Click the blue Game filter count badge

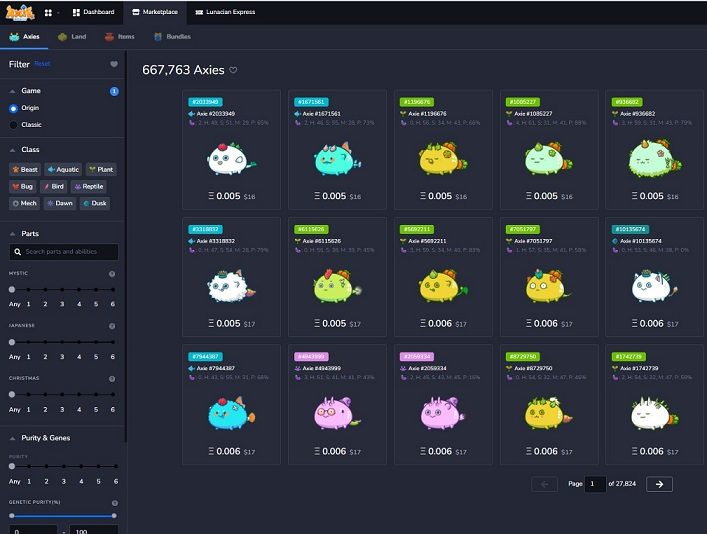(x=115, y=92)
